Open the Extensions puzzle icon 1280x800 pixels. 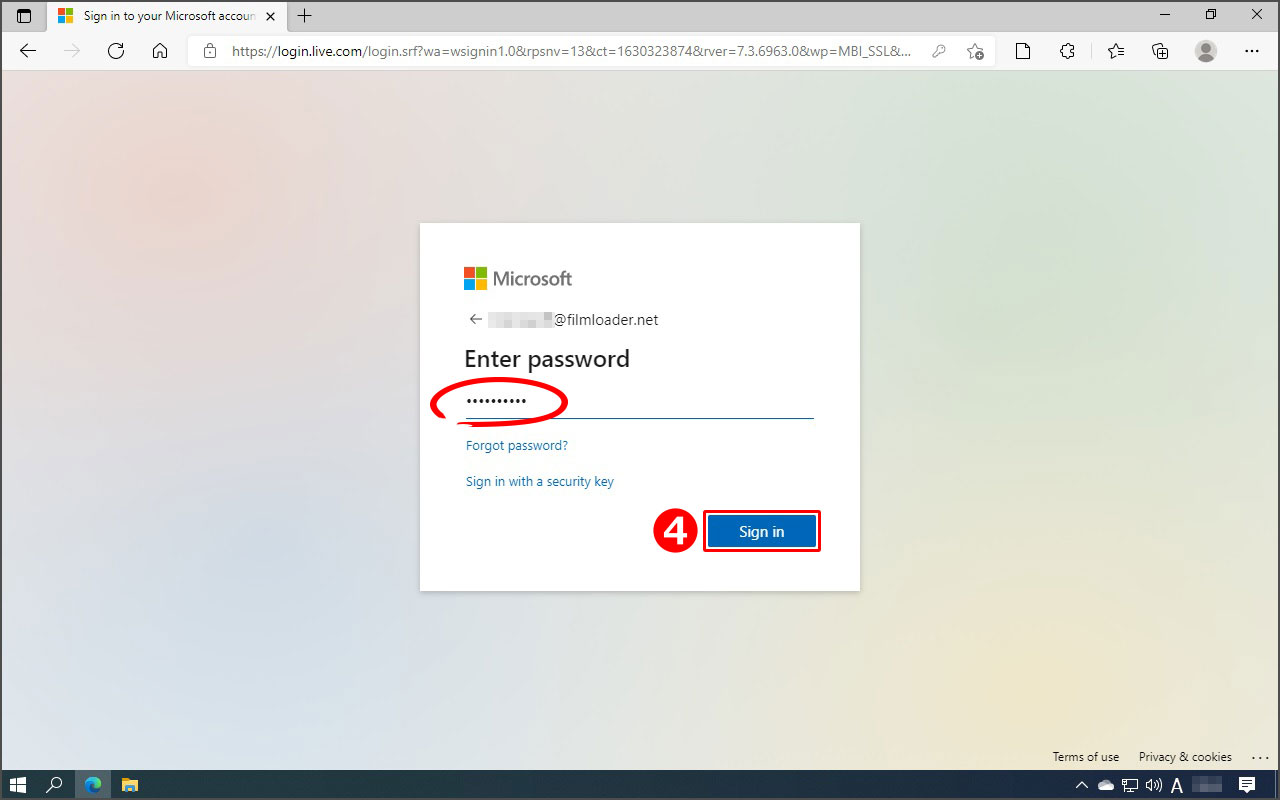(x=1067, y=51)
